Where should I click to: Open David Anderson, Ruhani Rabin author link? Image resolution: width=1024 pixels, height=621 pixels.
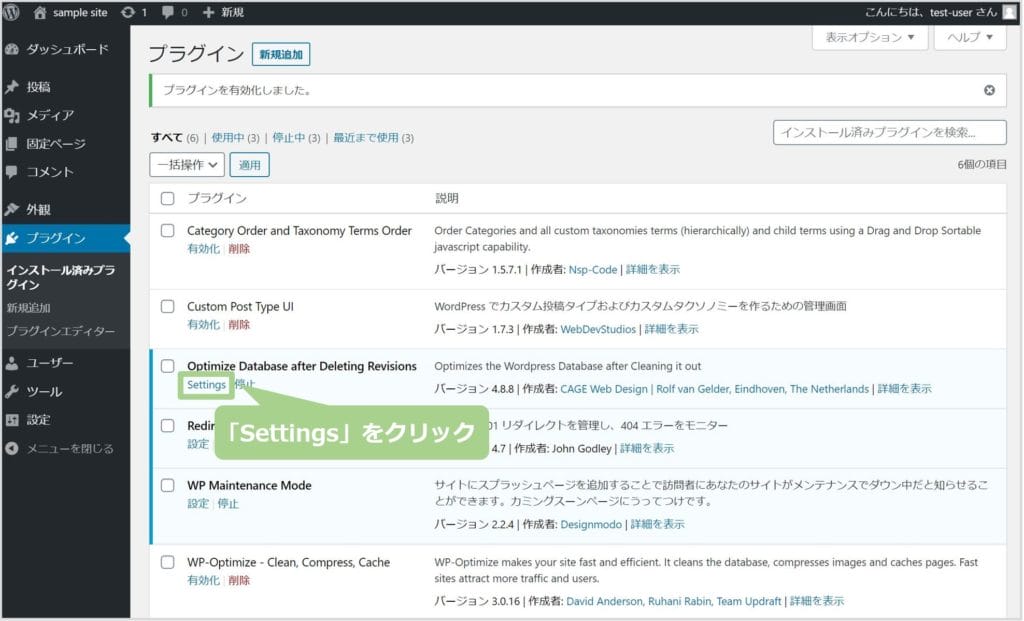pyautogui.click(x=673, y=601)
